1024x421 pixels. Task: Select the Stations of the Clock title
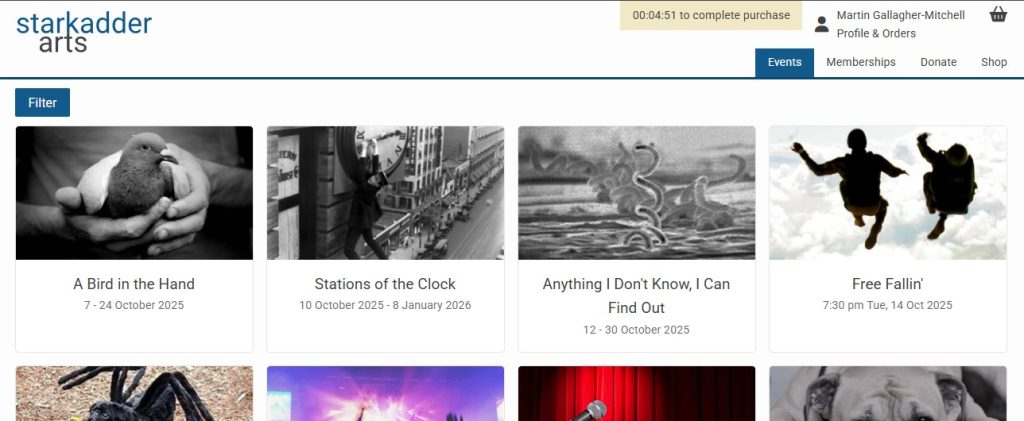click(385, 284)
